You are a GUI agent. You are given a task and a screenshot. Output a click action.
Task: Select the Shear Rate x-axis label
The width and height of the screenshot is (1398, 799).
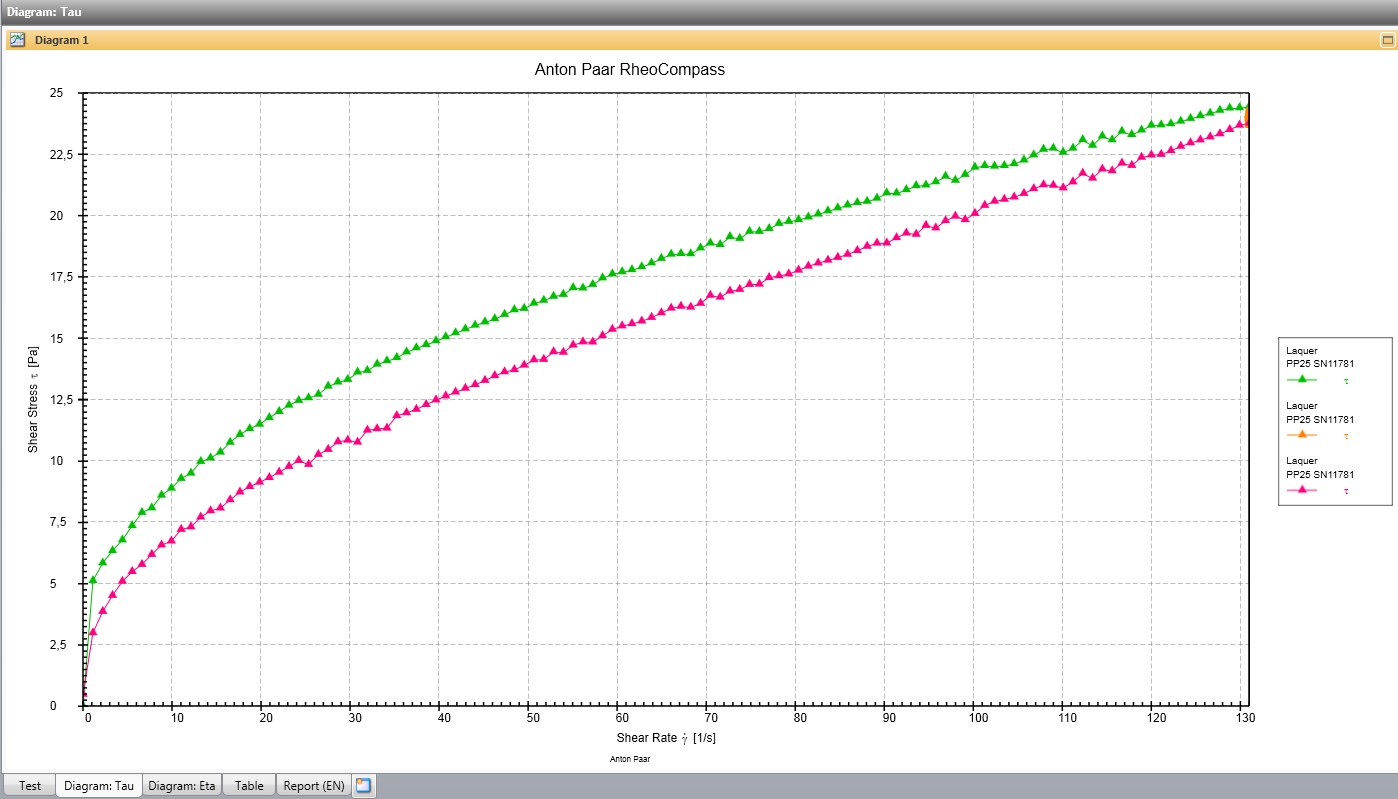click(665, 738)
